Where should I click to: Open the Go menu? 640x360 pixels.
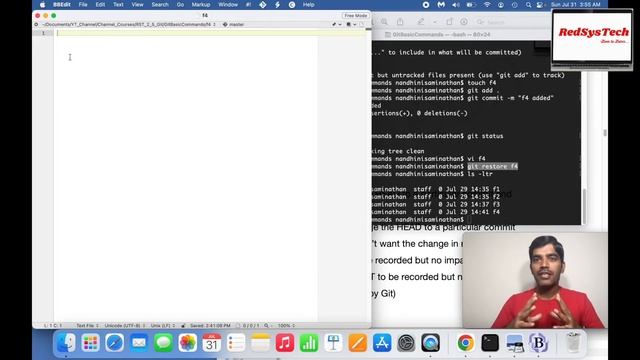point(180,4)
